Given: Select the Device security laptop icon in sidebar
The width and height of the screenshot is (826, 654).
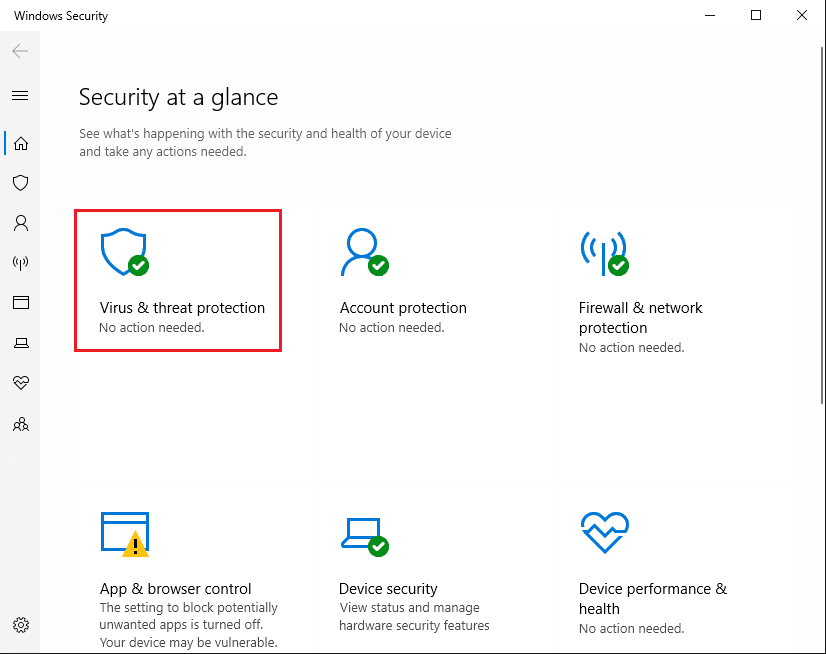Looking at the screenshot, I should (x=20, y=343).
